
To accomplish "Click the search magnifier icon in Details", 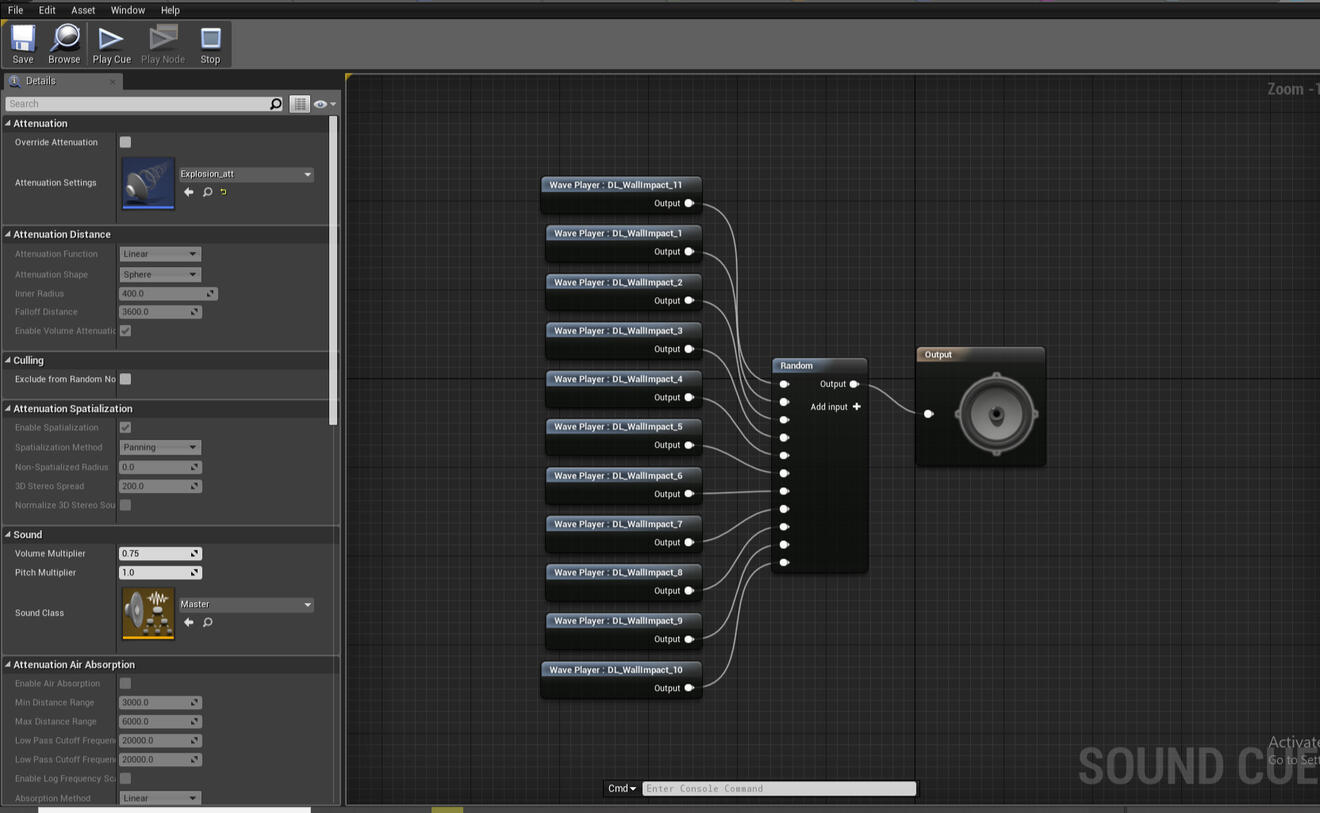I will coord(276,104).
